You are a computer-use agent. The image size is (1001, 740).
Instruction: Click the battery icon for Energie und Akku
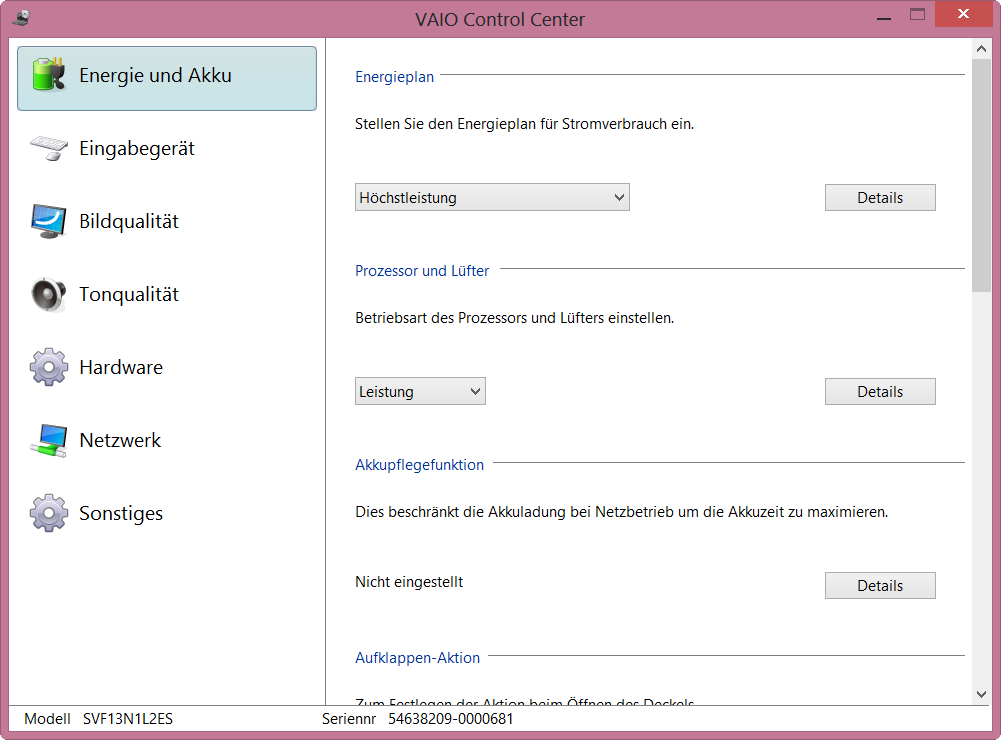point(49,75)
